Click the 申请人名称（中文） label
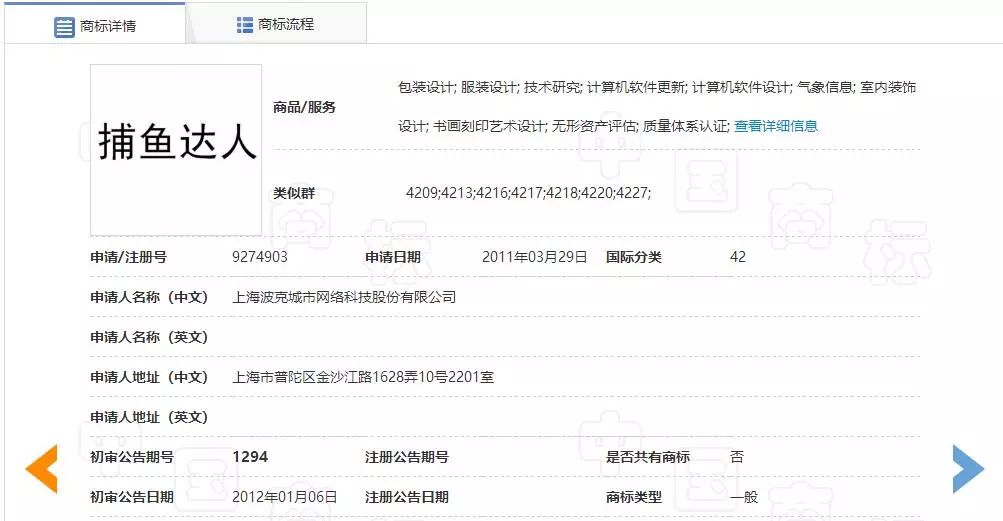The width and height of the screenshot is (1003, 521). click(150, 297)
